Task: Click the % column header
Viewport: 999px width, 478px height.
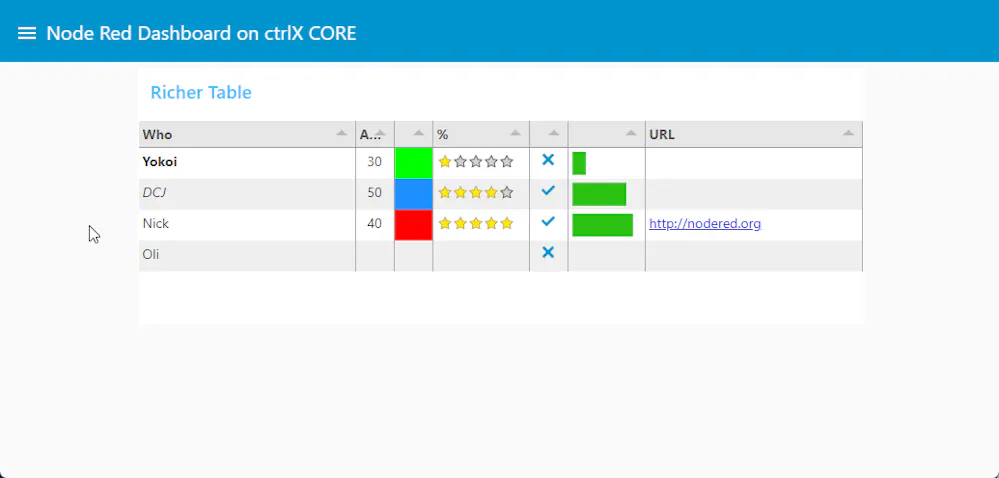Action: coord(481,134)
